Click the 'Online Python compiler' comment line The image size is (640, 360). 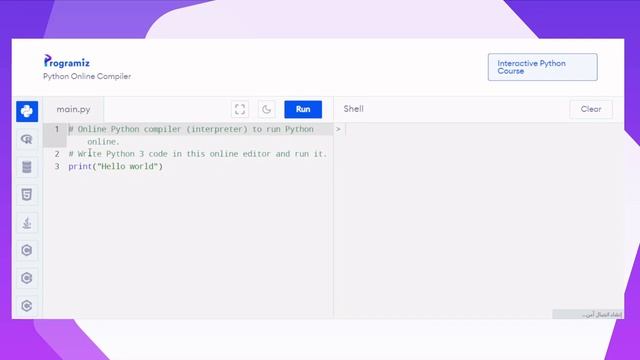pyautogui.click(x=191, y=135)
